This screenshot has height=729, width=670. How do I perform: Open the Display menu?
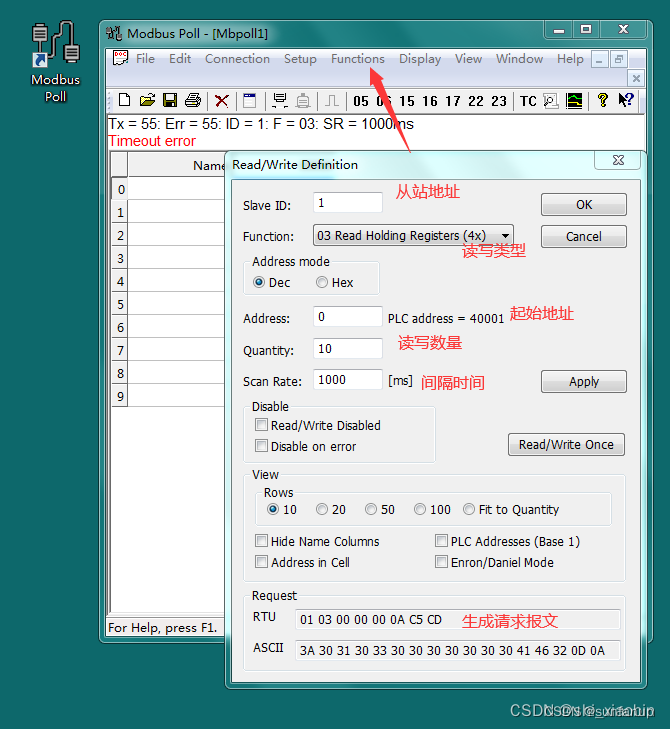pos(420,59)
